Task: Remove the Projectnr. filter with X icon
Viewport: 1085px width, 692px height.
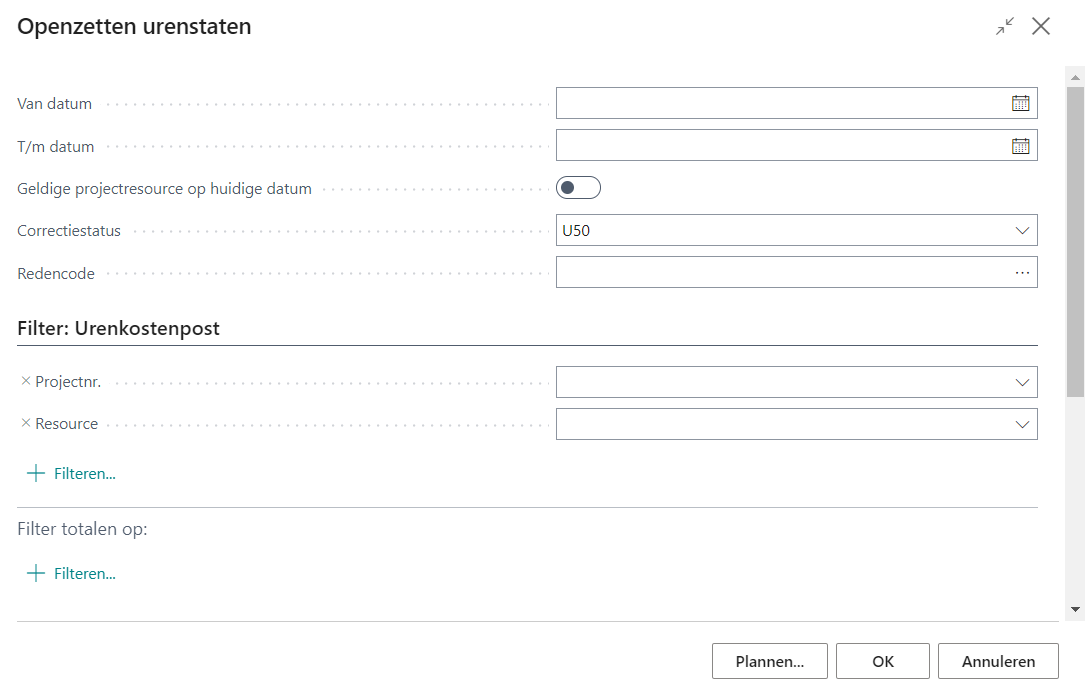Action: click(x=26, y=381)
